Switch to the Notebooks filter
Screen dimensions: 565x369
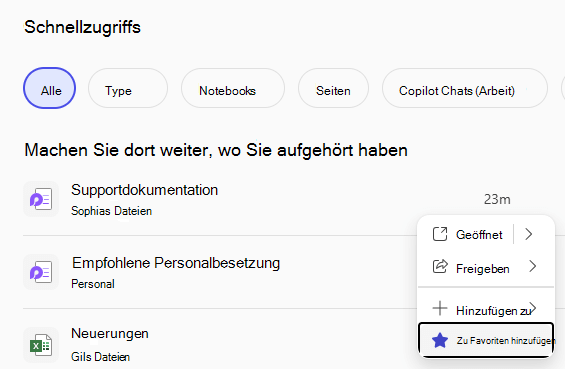pyautogui.click(x=233, y=88)
